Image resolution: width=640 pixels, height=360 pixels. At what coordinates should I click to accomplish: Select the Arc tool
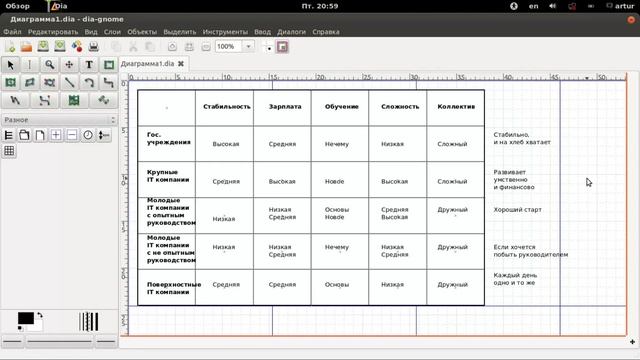pos(89,82)
